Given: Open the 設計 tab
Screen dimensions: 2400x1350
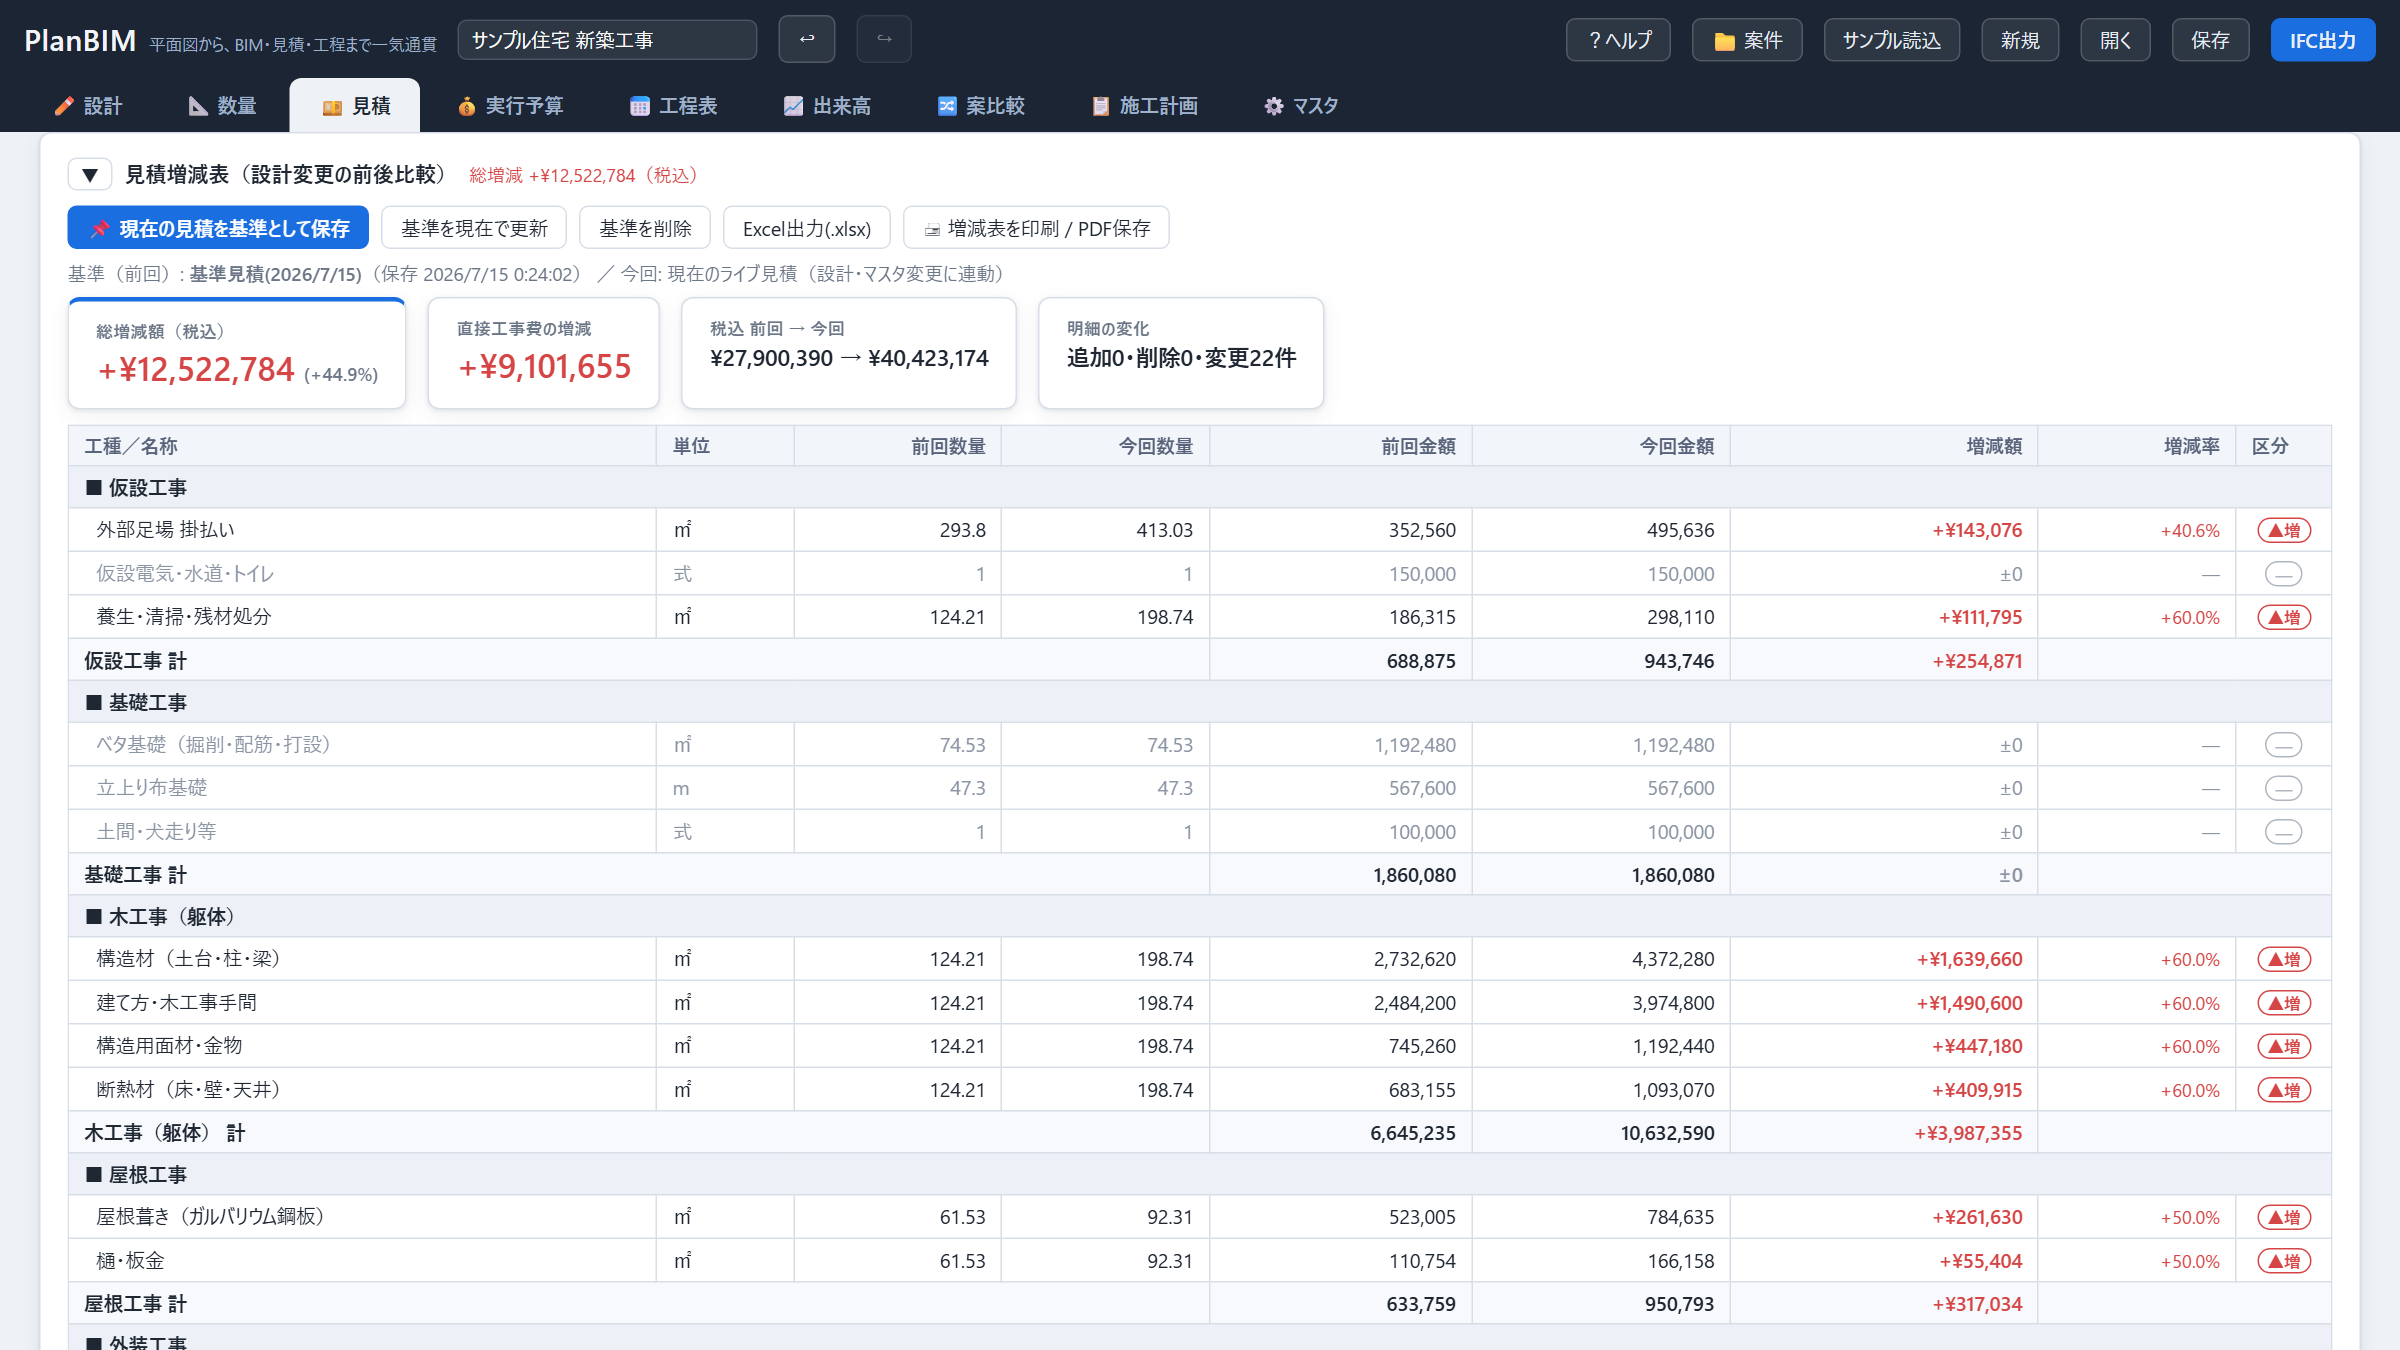Looking at the screenshot, I should [88, 106].
